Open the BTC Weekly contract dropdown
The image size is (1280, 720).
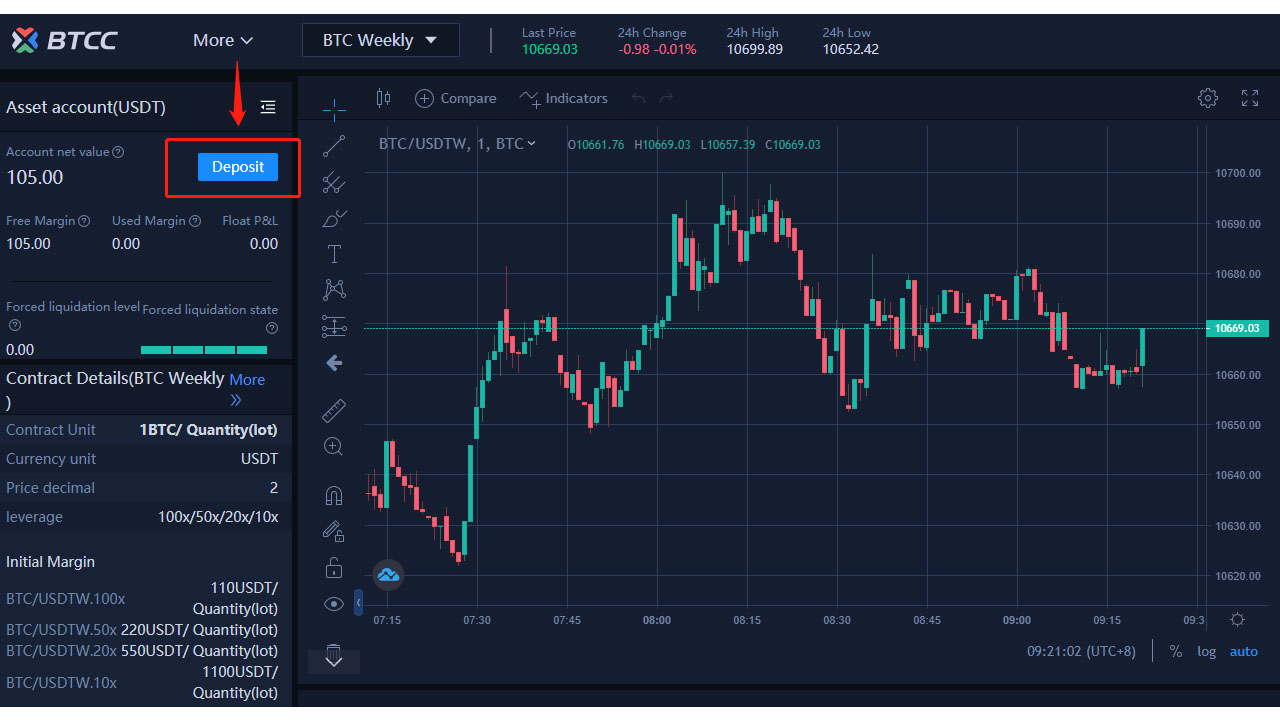381,40
